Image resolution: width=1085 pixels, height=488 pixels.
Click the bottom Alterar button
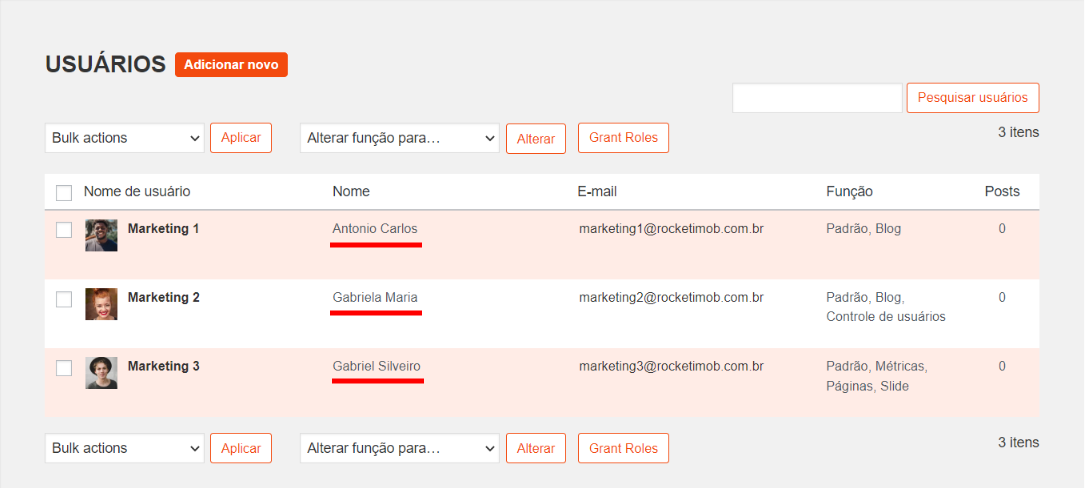[x=536, y=449]
